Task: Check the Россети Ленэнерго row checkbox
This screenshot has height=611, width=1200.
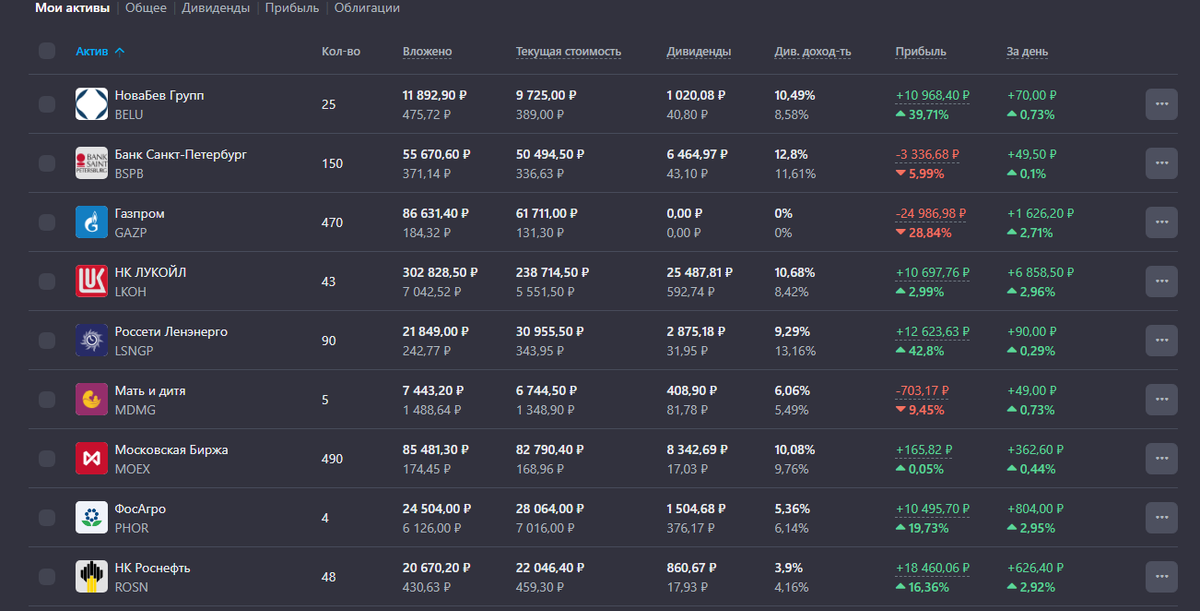Action: (x=47, y=340)
